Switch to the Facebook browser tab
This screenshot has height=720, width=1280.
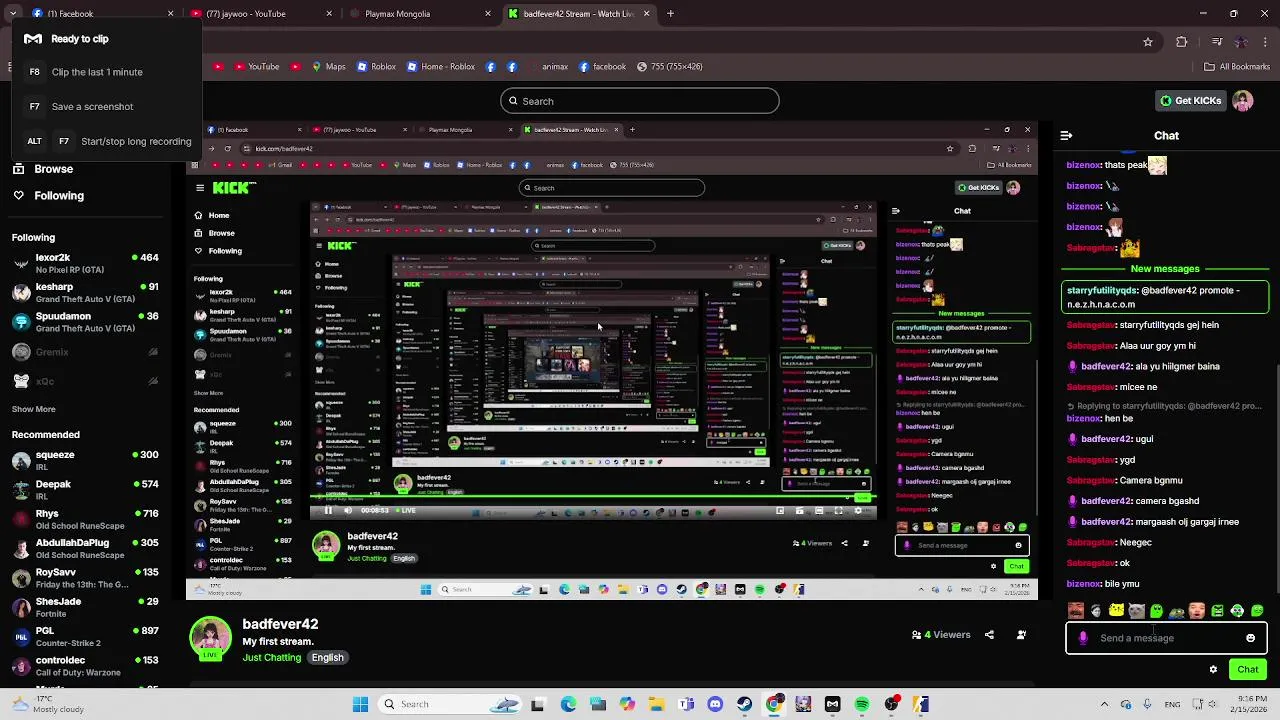click(x=103, y=14)
